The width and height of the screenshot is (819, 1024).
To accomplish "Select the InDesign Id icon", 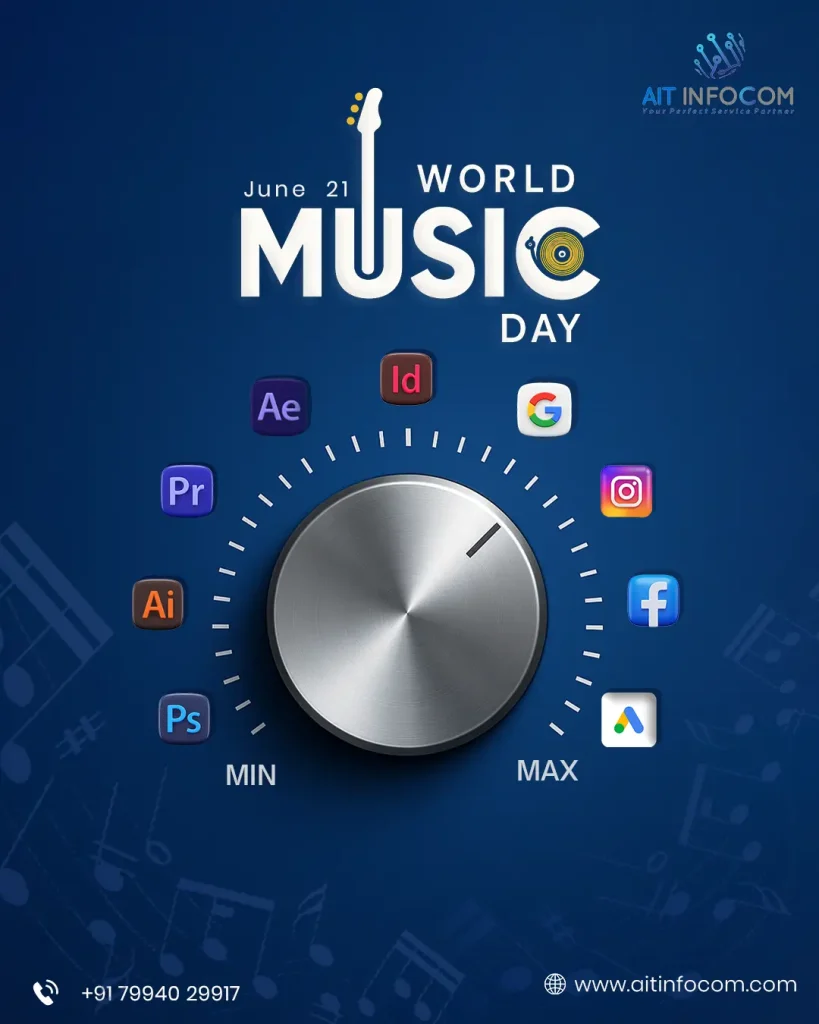I will point(406,379).
